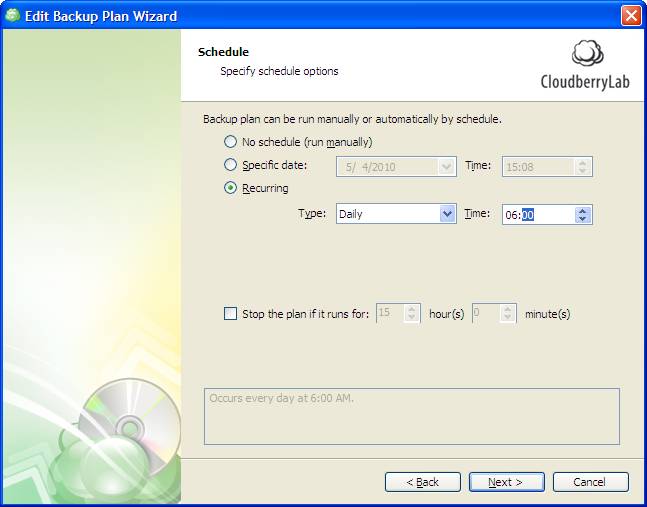The image size is (647, 507).
Task: Enable Stop the plan if it runs for
Action: pyautogui.click(x=230, y=314)
